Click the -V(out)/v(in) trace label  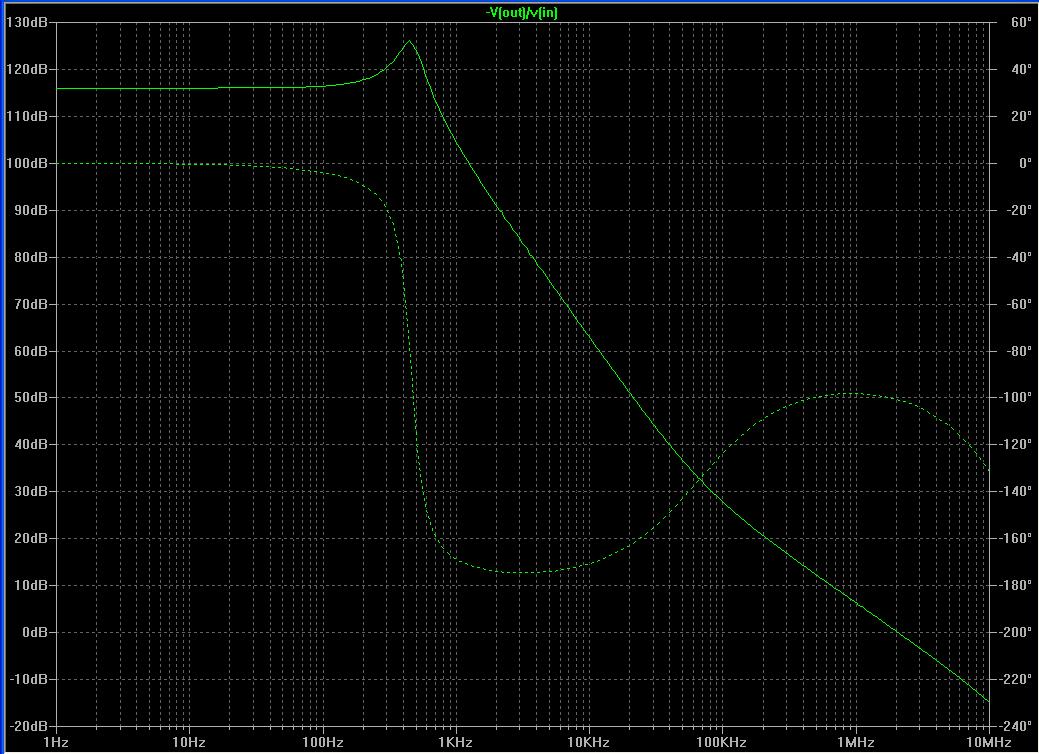521,12
